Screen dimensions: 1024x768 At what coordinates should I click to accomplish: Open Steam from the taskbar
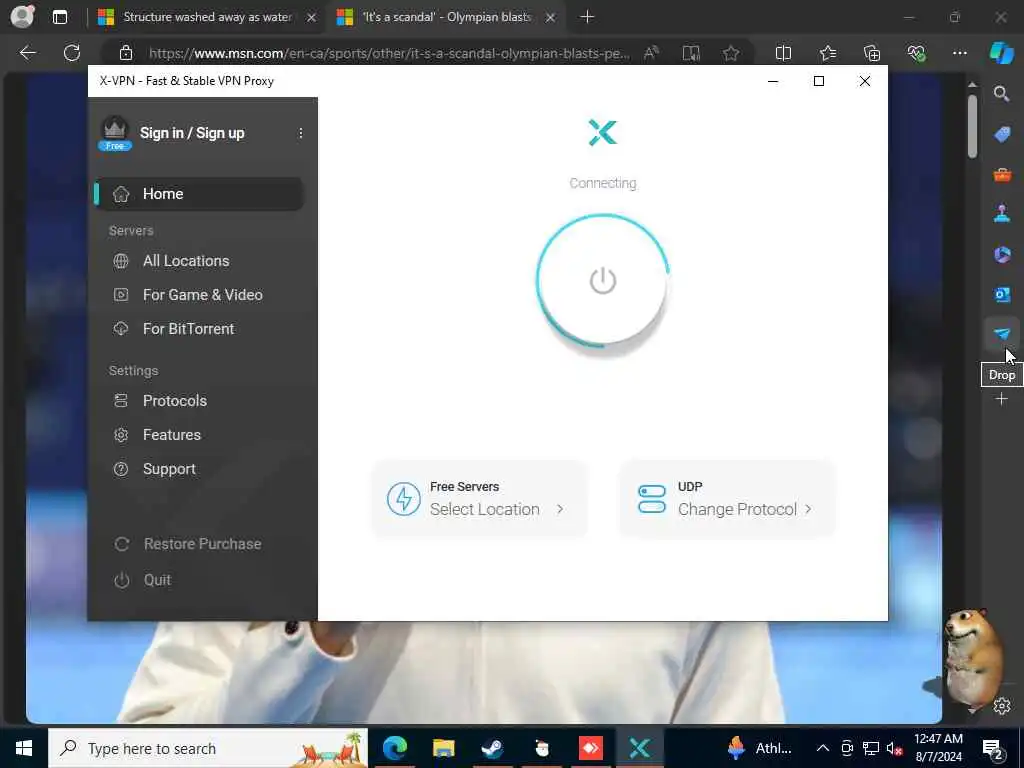[492, 748]
